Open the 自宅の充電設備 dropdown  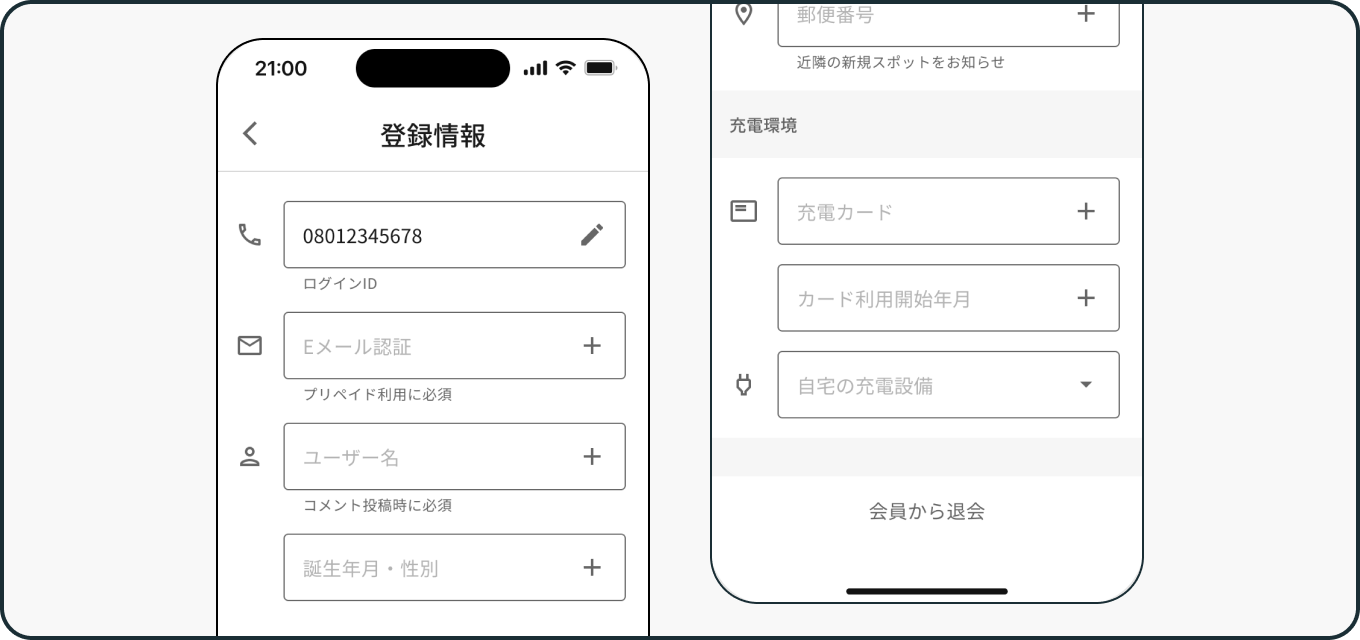pos(948,385)
